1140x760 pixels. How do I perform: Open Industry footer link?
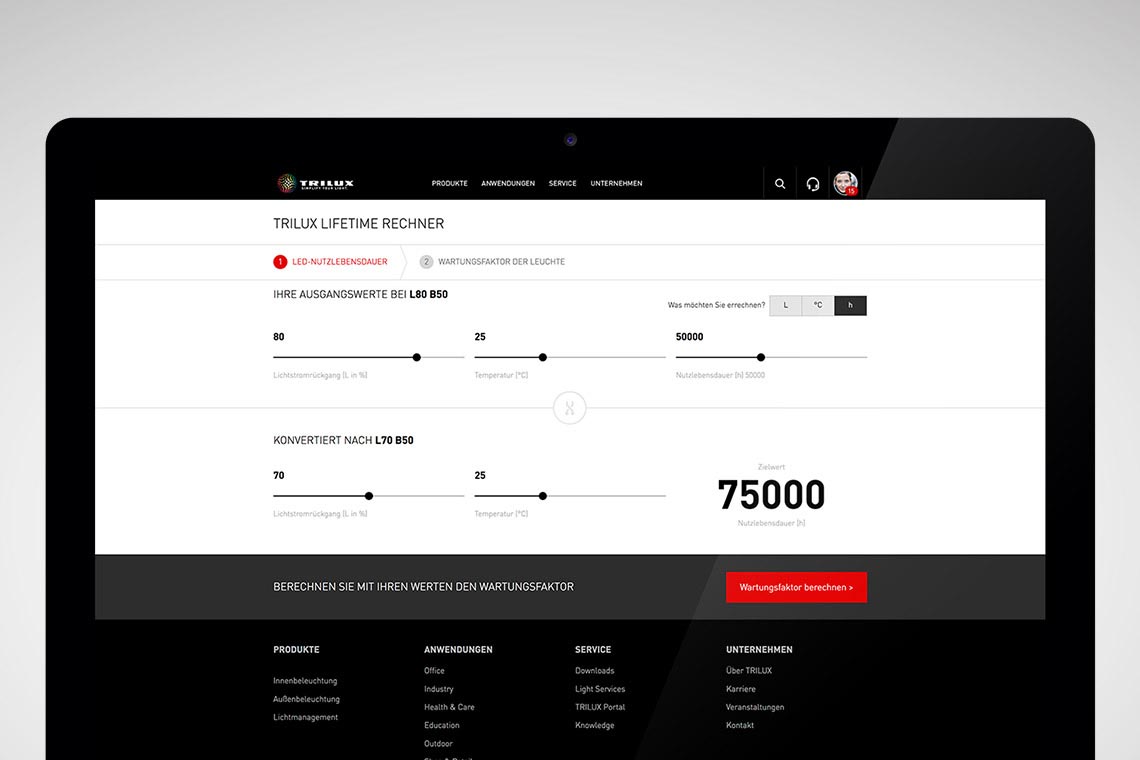click(438, 689)
